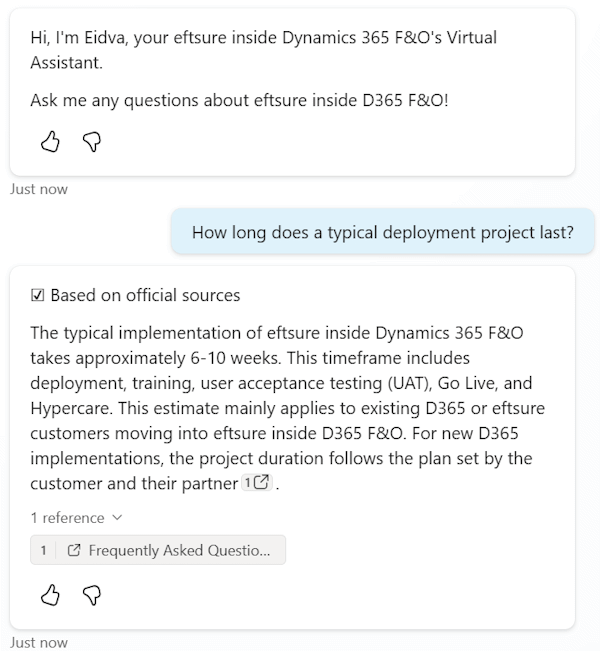Click thumbs down on Eidva's welcome message
The width and height of the screenshot is (600, 651).
92,143
